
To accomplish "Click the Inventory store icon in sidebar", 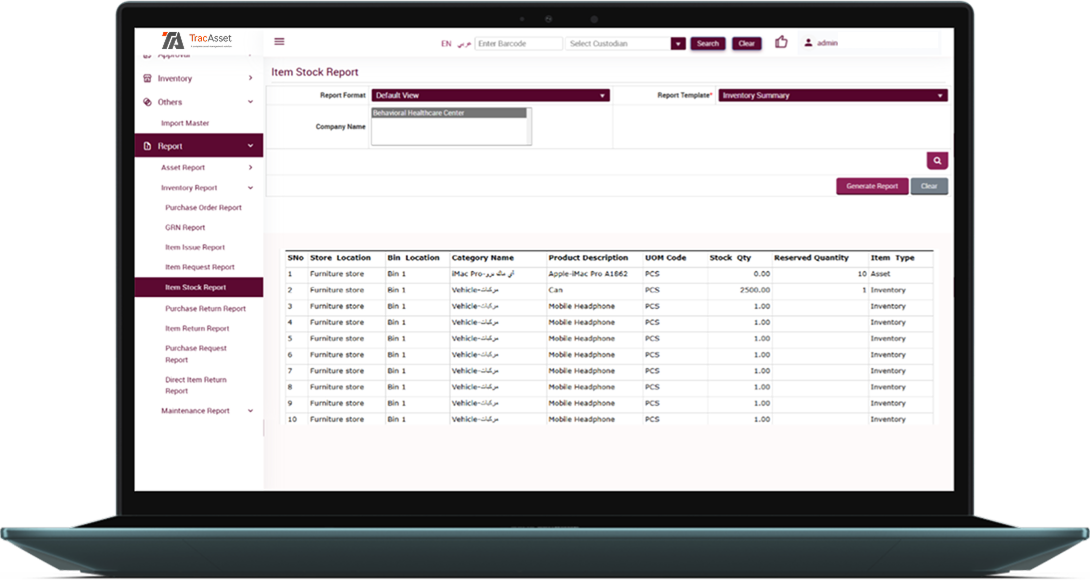I will 148,78.
